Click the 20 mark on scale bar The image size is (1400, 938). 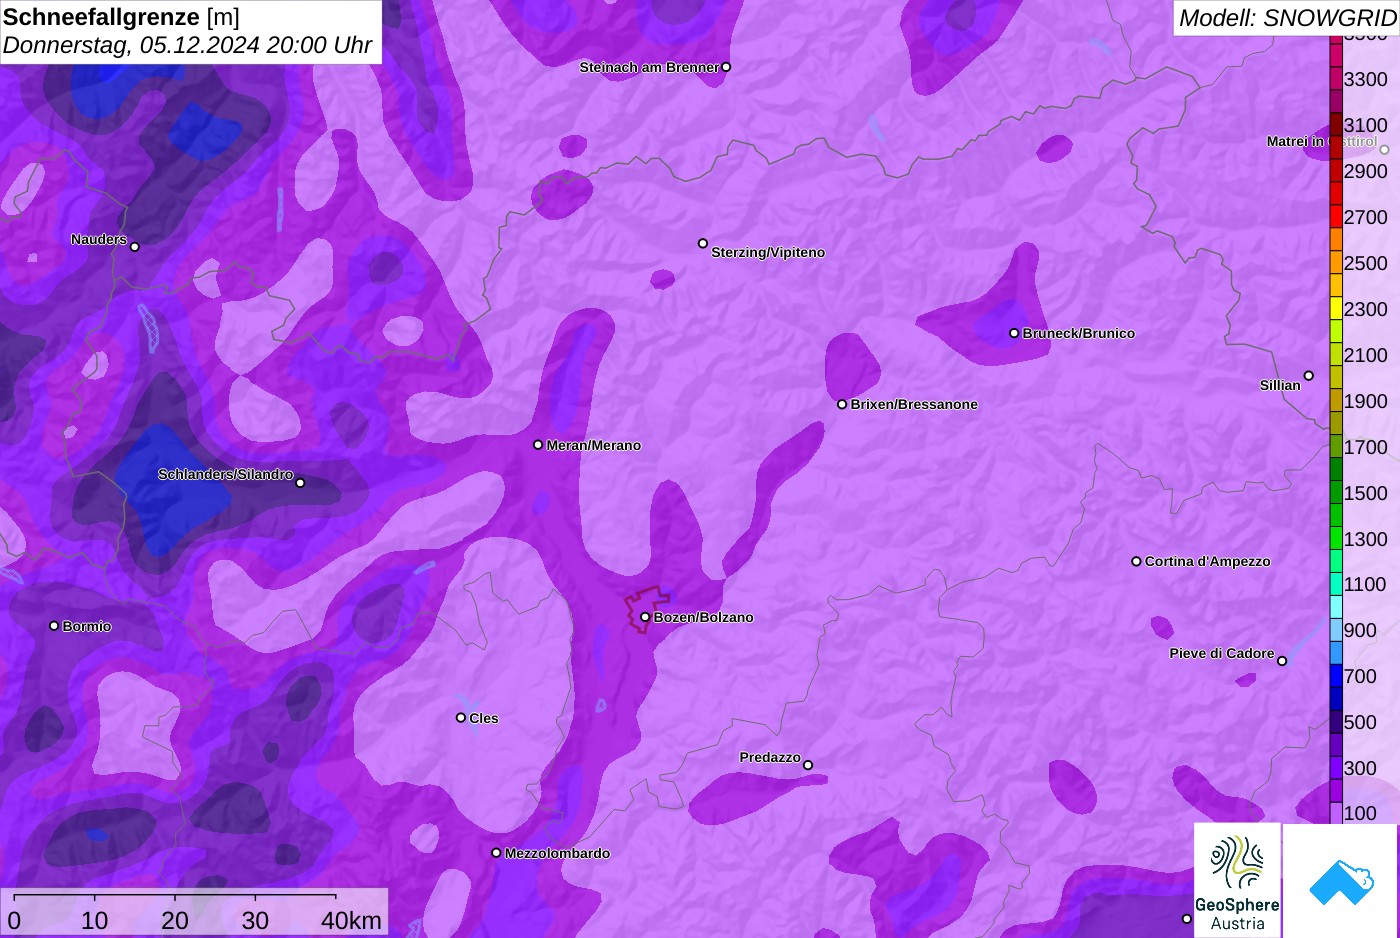pos(175,920)
